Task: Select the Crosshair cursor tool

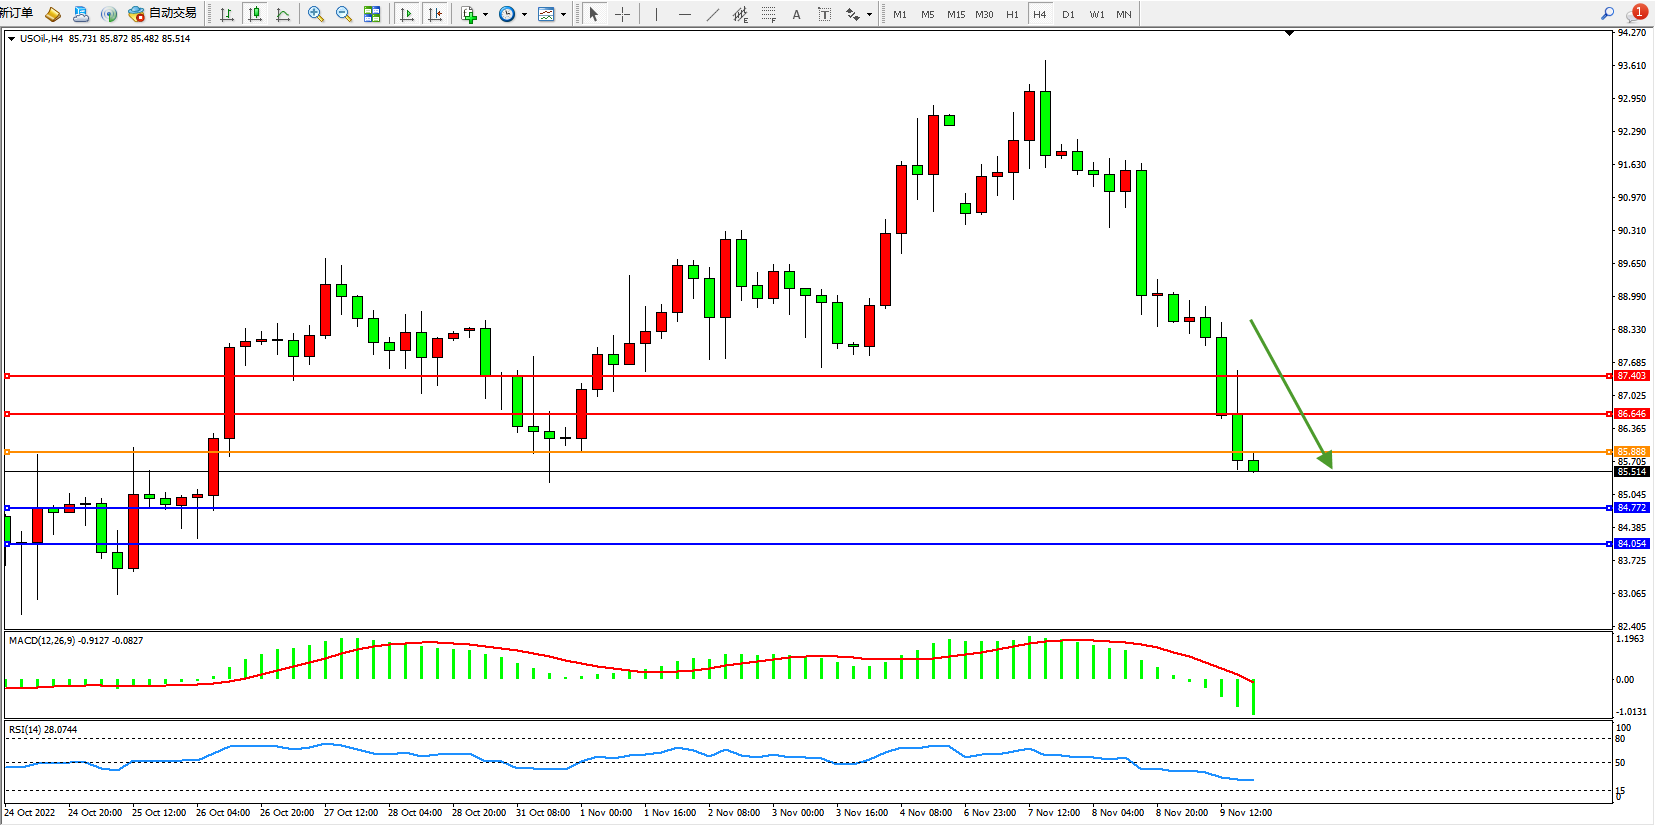Action: point(622,14)
